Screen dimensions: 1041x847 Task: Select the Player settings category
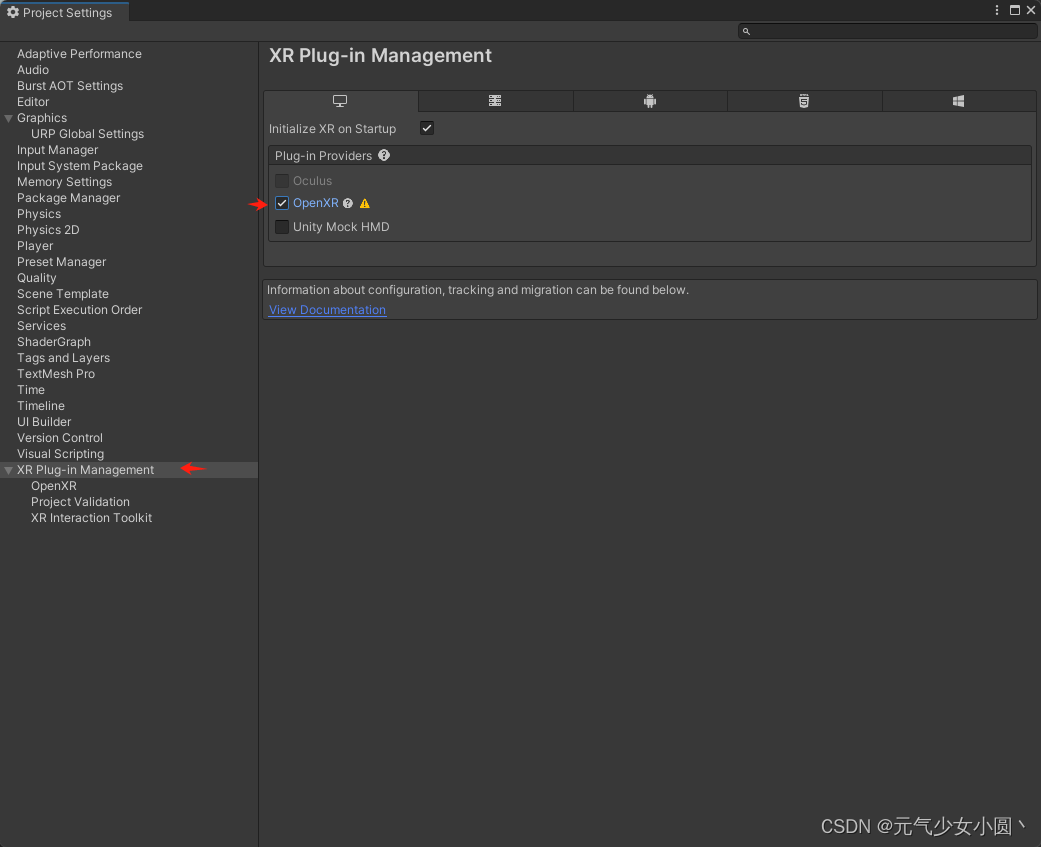[x=35, y=246]
